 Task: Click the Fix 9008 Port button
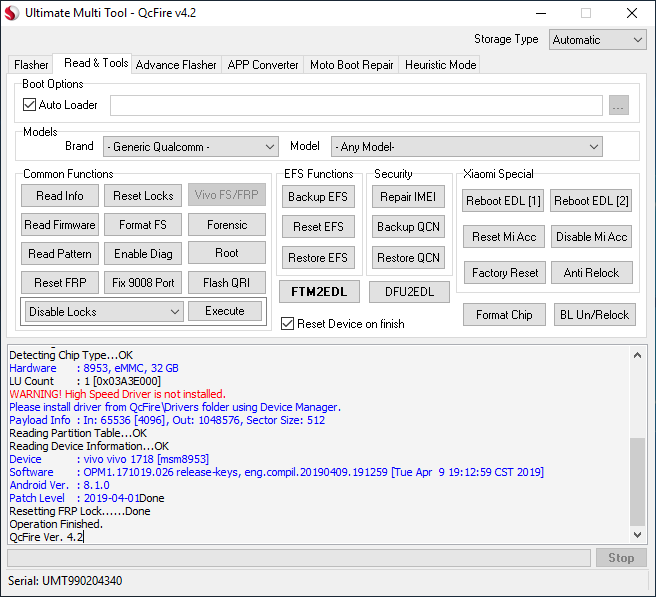(143, 282)
